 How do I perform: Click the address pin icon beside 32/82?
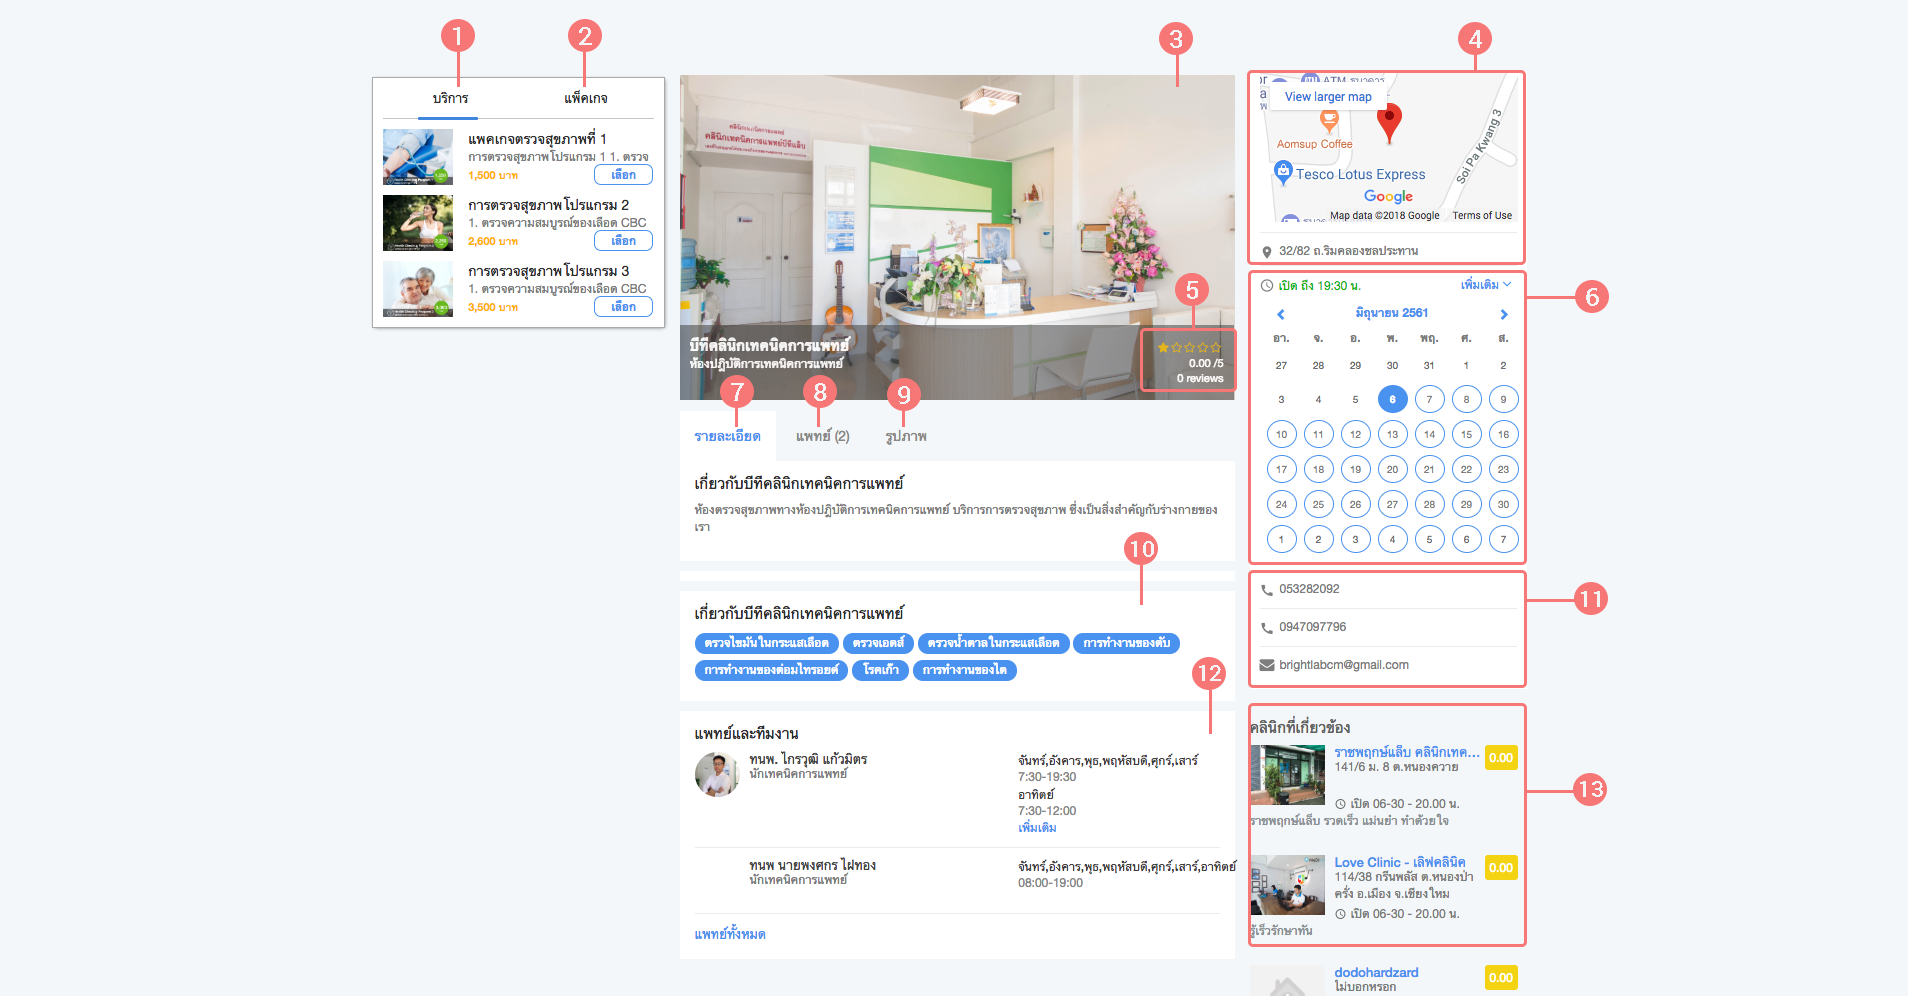1267,252
